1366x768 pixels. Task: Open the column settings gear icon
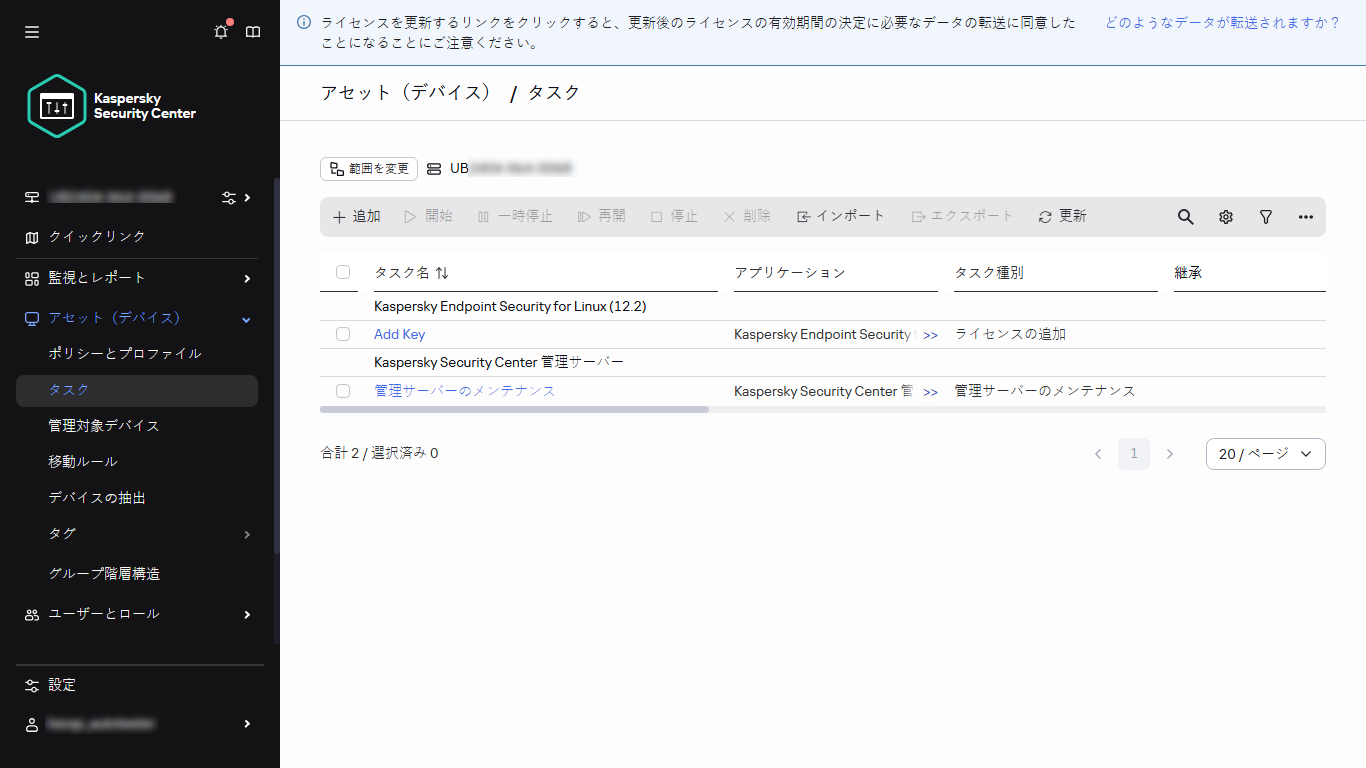coord(1225,216)
